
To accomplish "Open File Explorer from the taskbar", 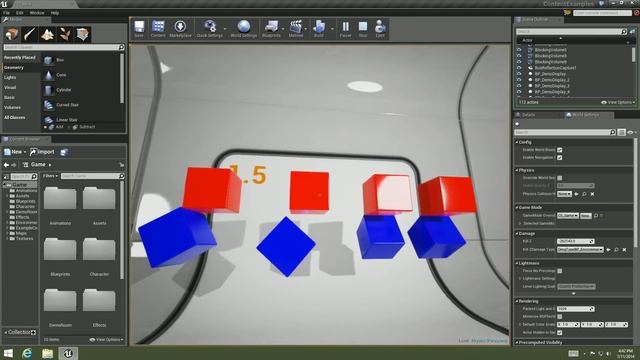I will (x=48, y=353).
